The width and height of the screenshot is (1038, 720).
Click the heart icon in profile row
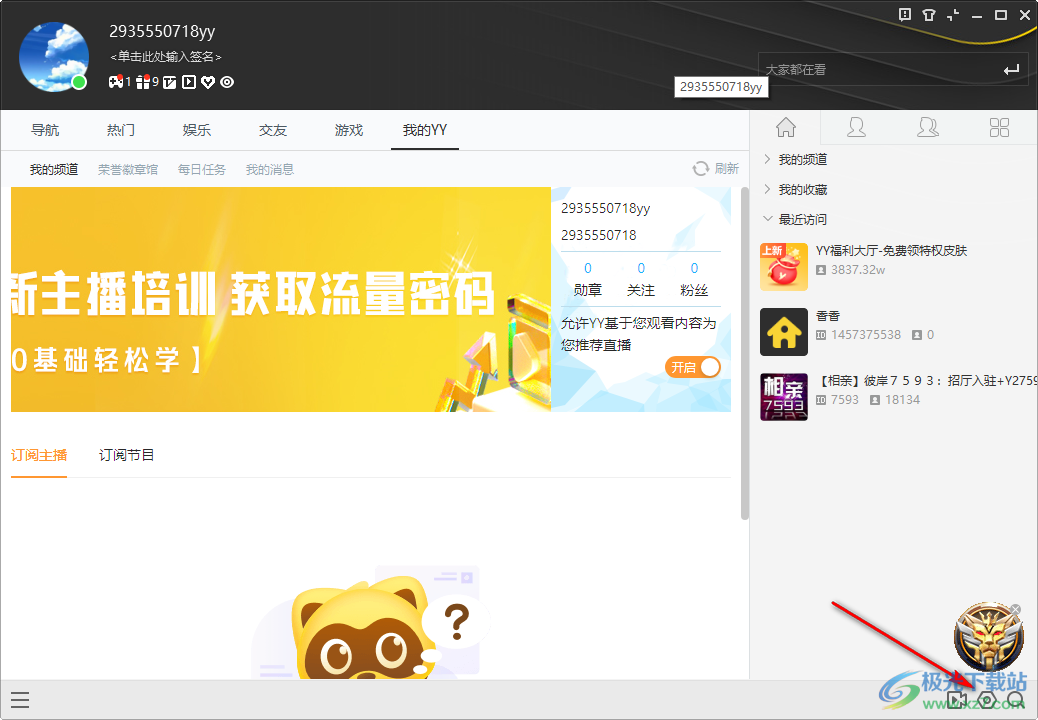pos(208,82)
